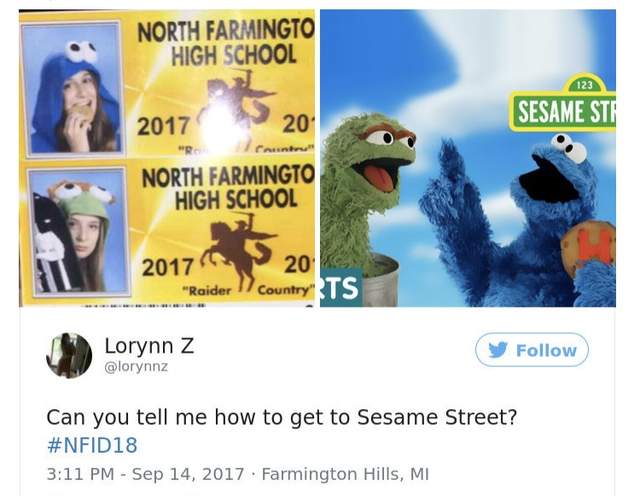The height and width of the screenshot is (496, 640).
Task: Open the Sesame Street characters photo
Action: [x=468, y=158]
